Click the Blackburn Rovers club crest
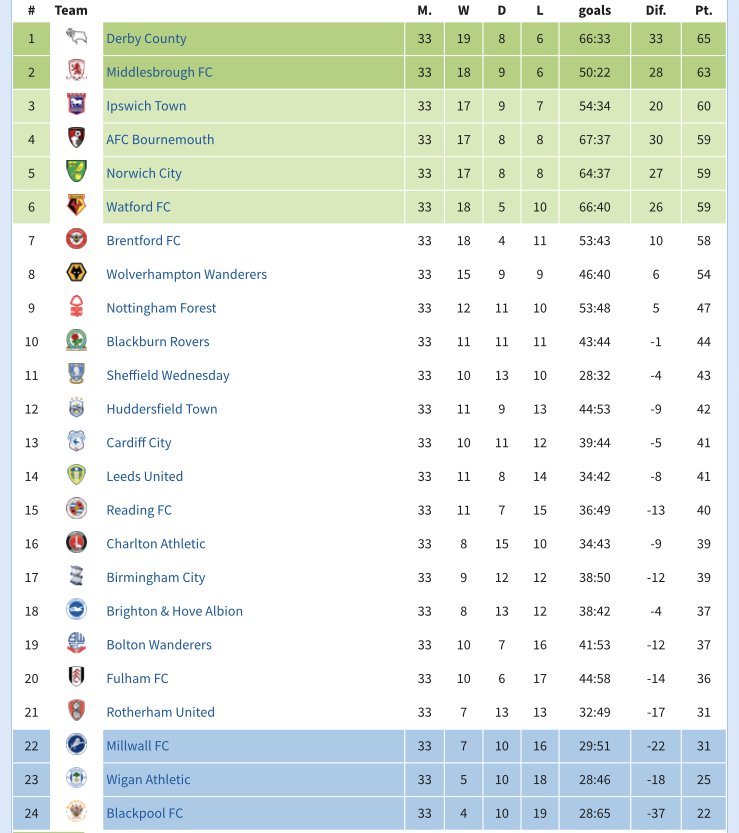This screenshot has width=739, height=833. pos(76,342)
